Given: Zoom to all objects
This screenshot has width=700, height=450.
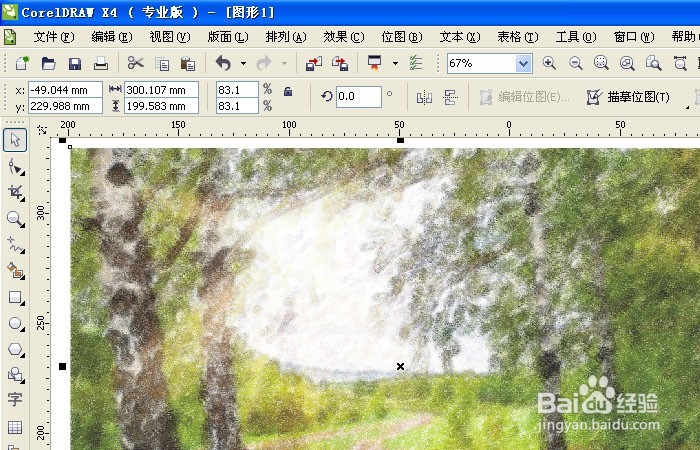Looking at the screenshot, I should click(627, 63).
